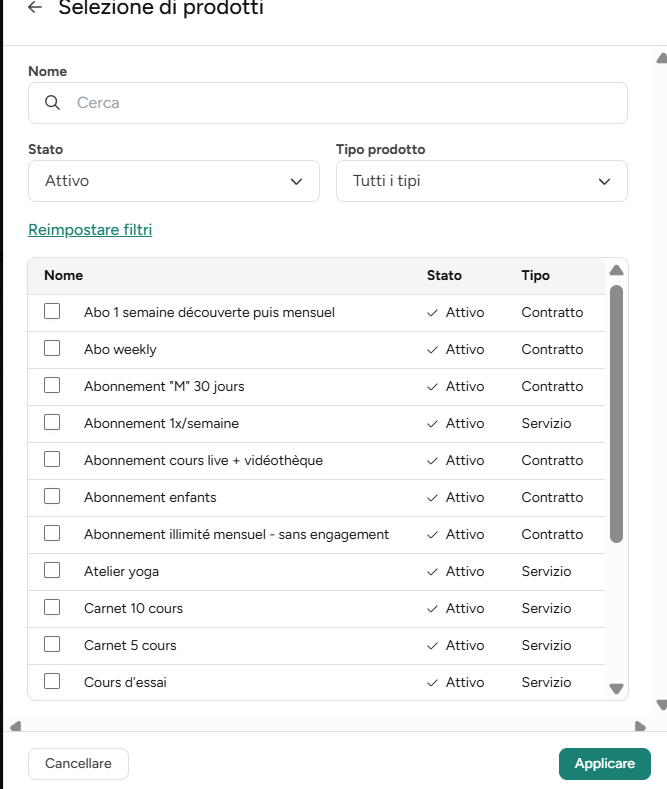Image resolution: width=667 pixels, height=789 pixels.
Task: Click the Stato column header in table
Action: pyautogui.click(x=444, y=275)
